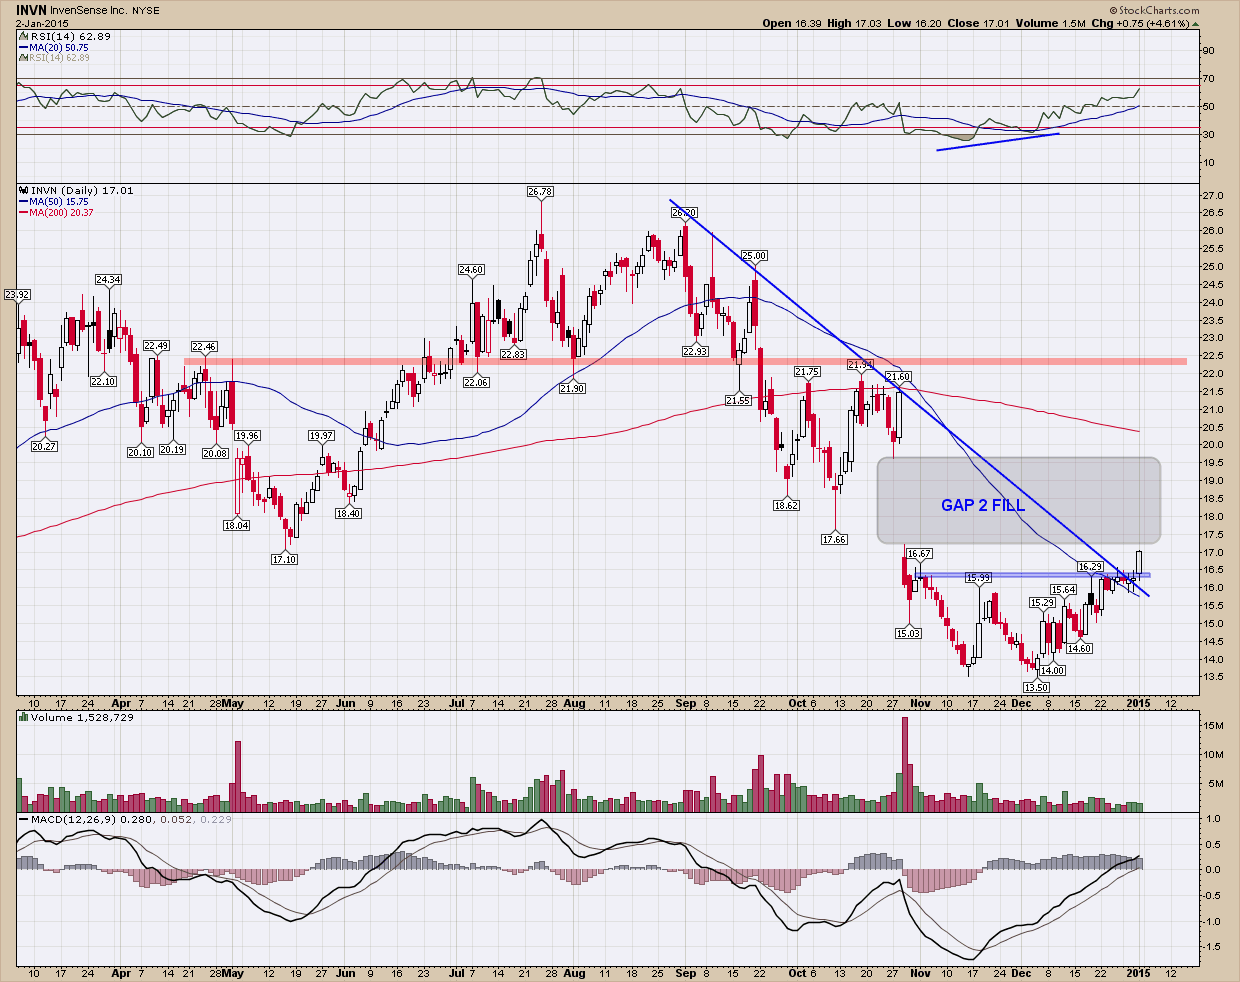Select the 'Low 16.20' value in header
The width and height of the screenshot is (1240, 982).
click(x=912, y=23)
